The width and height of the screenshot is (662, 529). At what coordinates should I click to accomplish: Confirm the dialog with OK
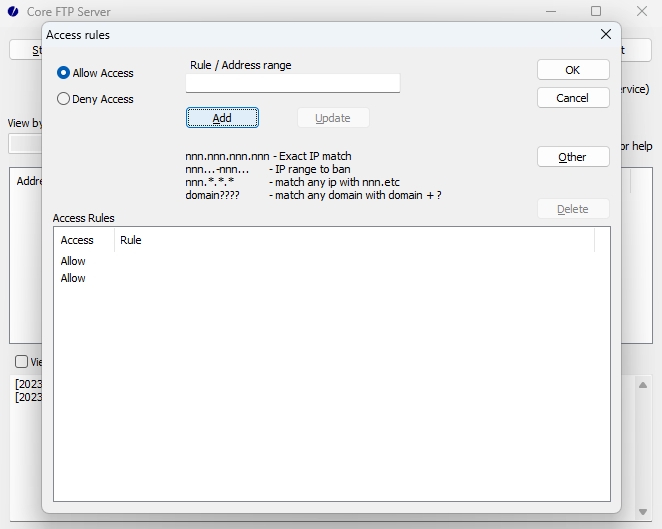573,70
